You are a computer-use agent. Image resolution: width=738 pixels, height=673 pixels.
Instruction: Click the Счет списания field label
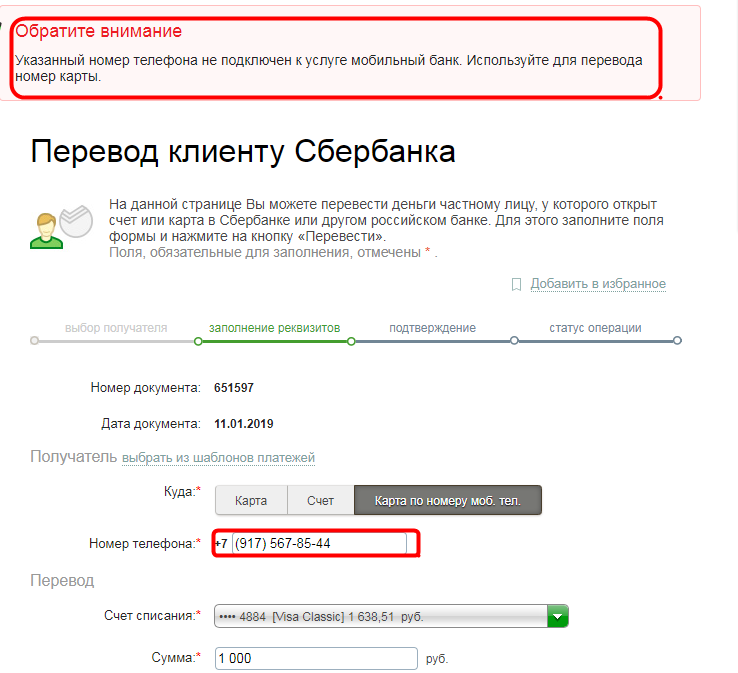152,616
